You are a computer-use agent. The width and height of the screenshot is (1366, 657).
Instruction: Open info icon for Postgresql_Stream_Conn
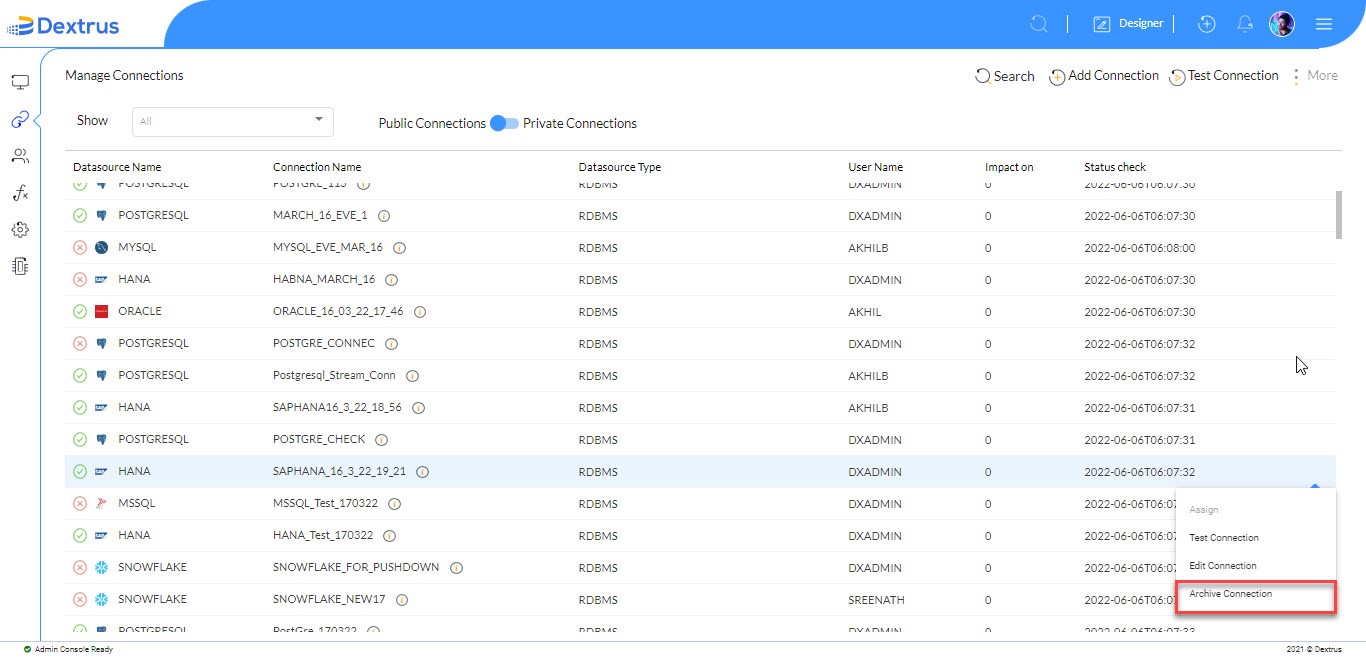(x=412, y=376)
